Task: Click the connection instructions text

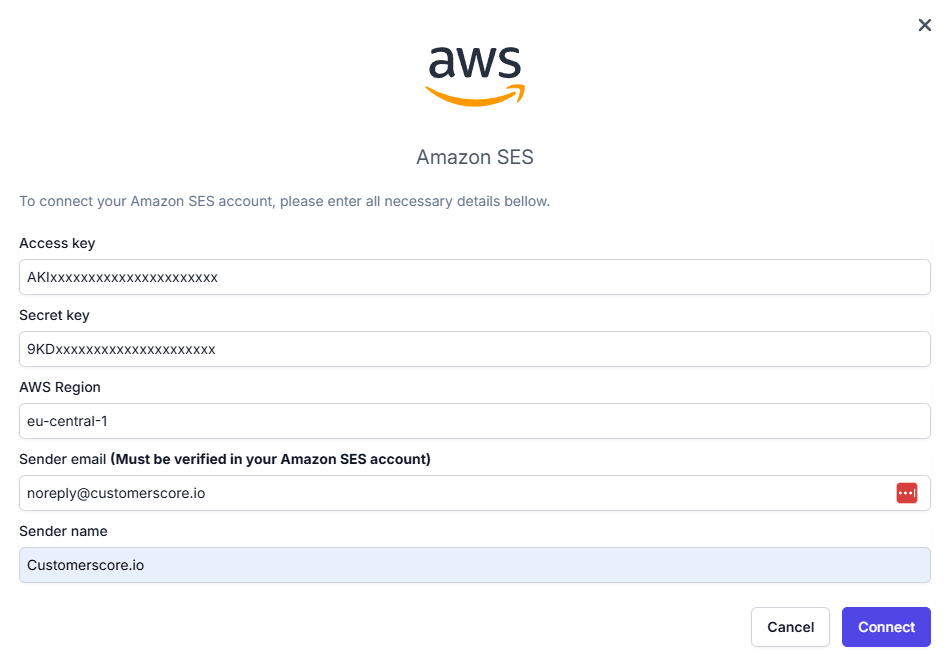Action: [x=283, y=201]
